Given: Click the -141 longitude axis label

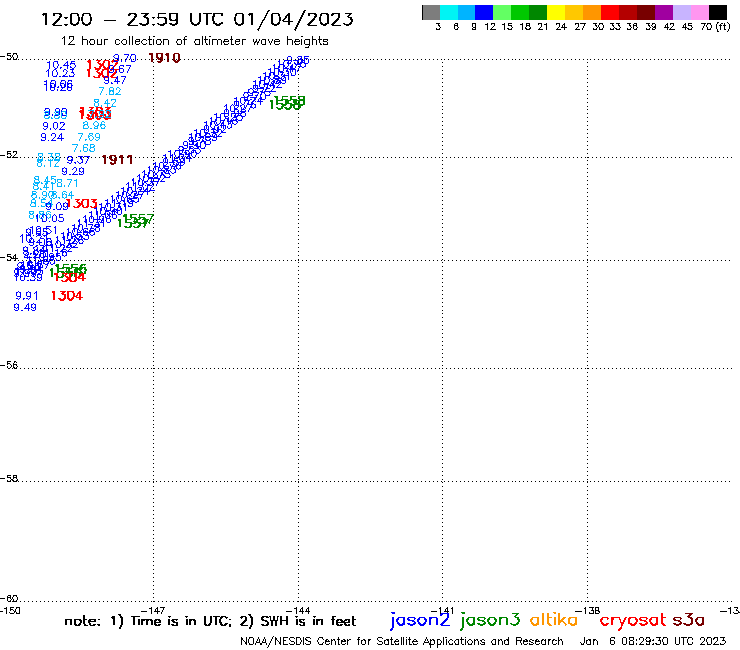Looking at the screenshot, I should pyautogui.click(x=442, y=610).
